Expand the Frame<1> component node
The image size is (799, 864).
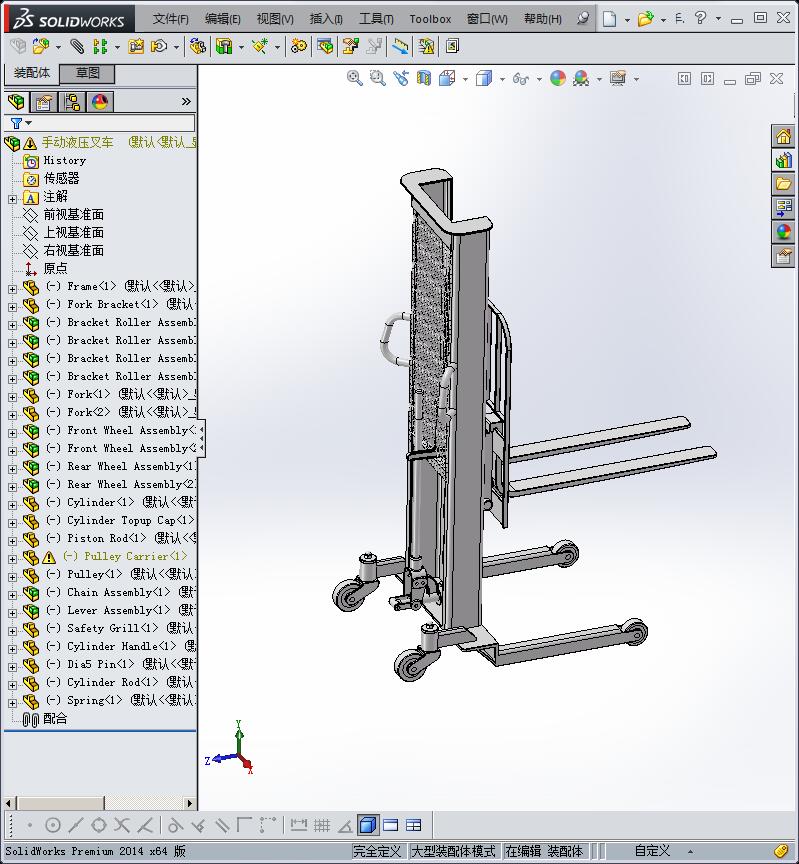click(x=12, y=289)
